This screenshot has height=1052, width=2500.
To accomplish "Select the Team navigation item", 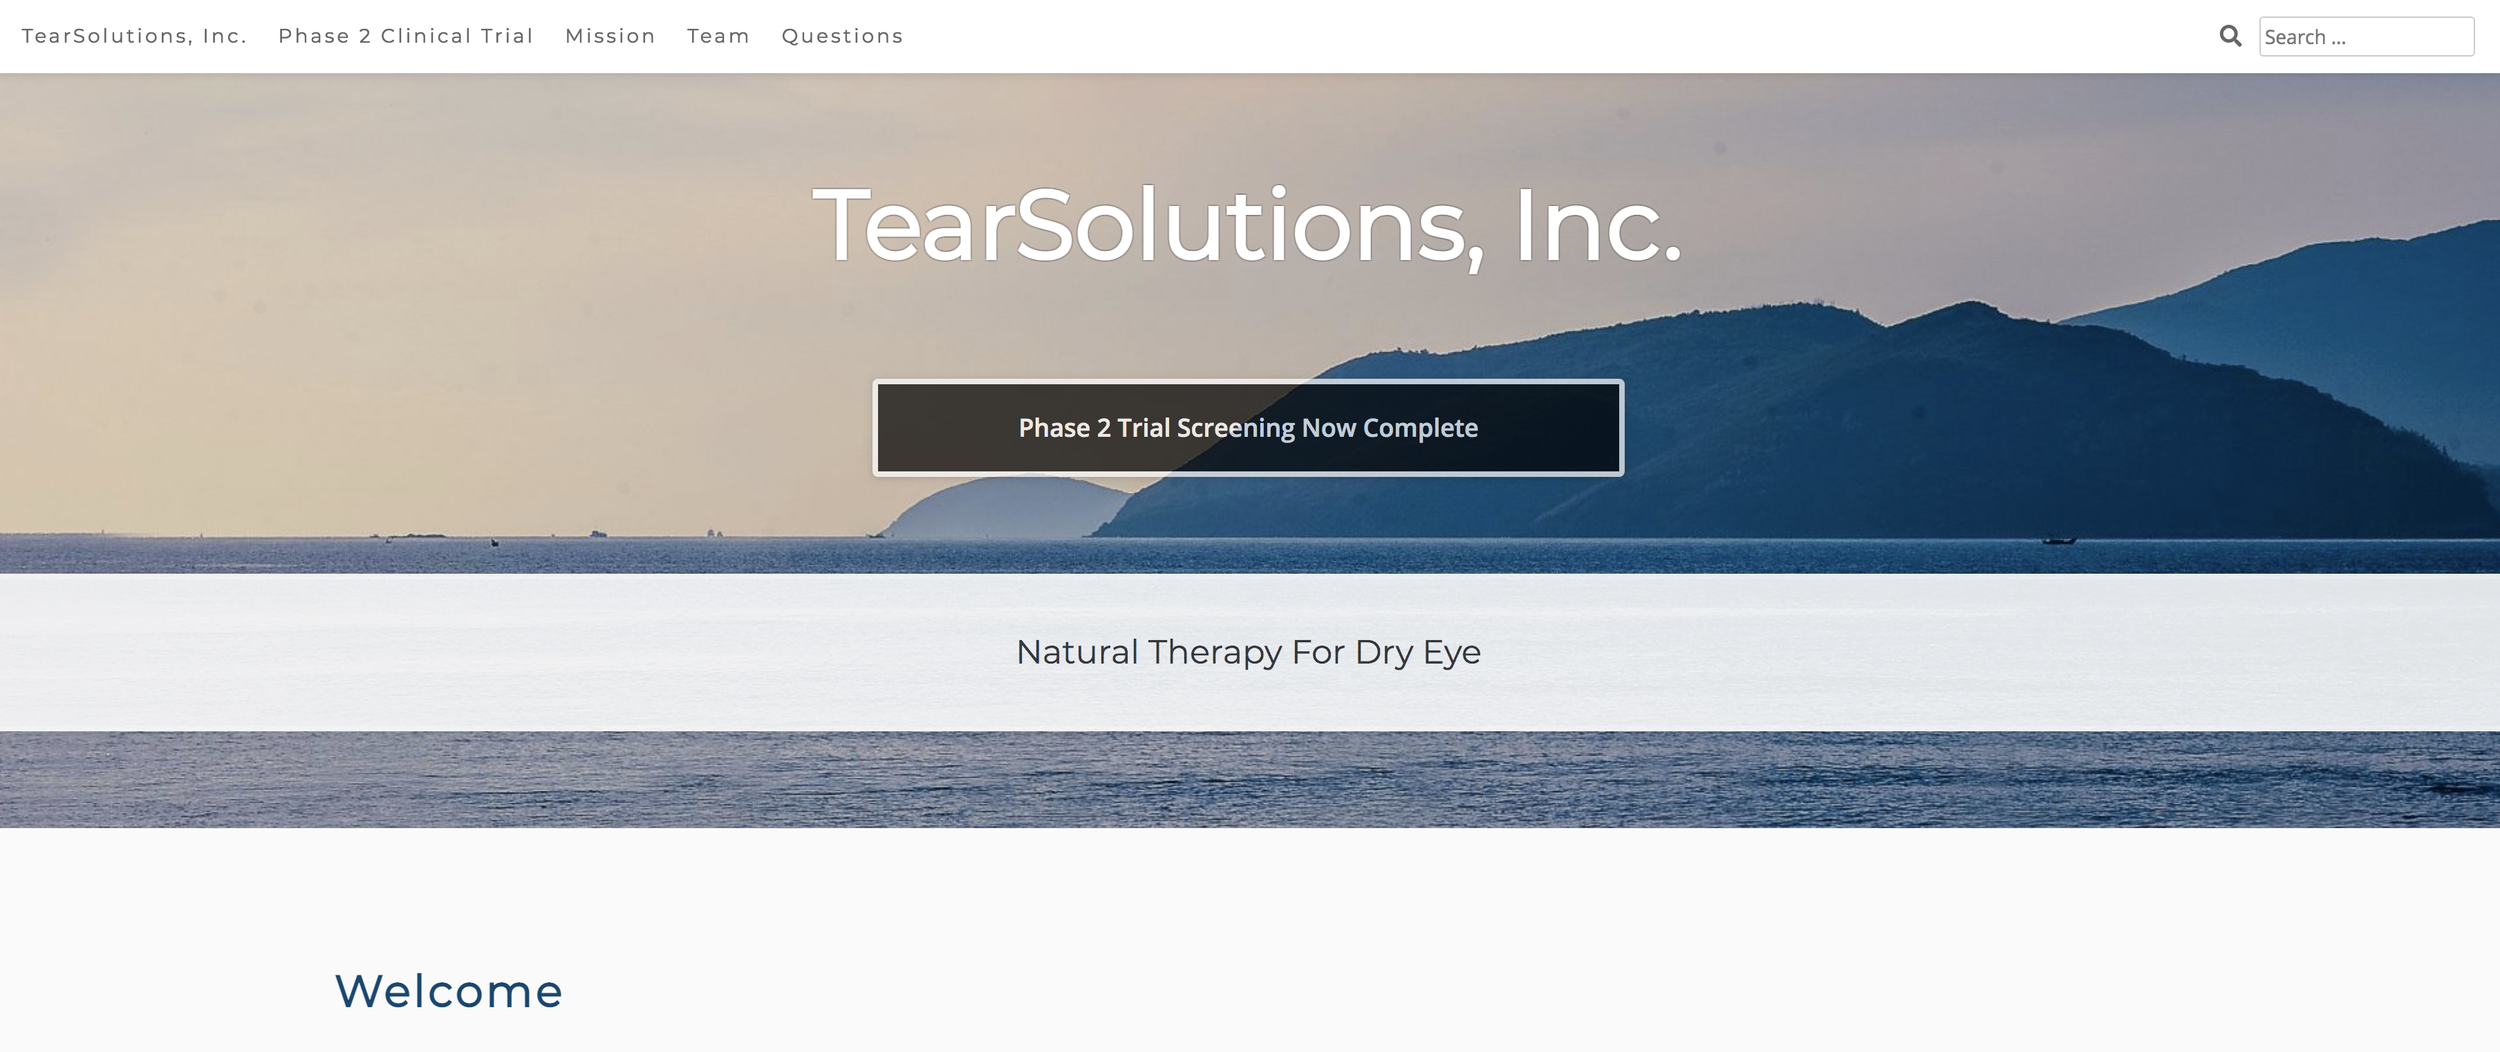I will point(718,36).
